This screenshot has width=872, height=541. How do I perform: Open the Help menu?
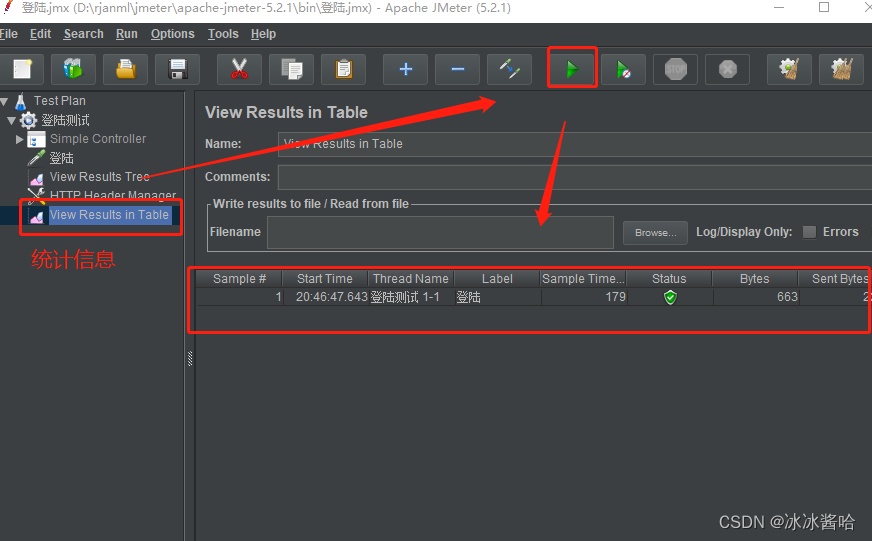[x=263, y=34]
